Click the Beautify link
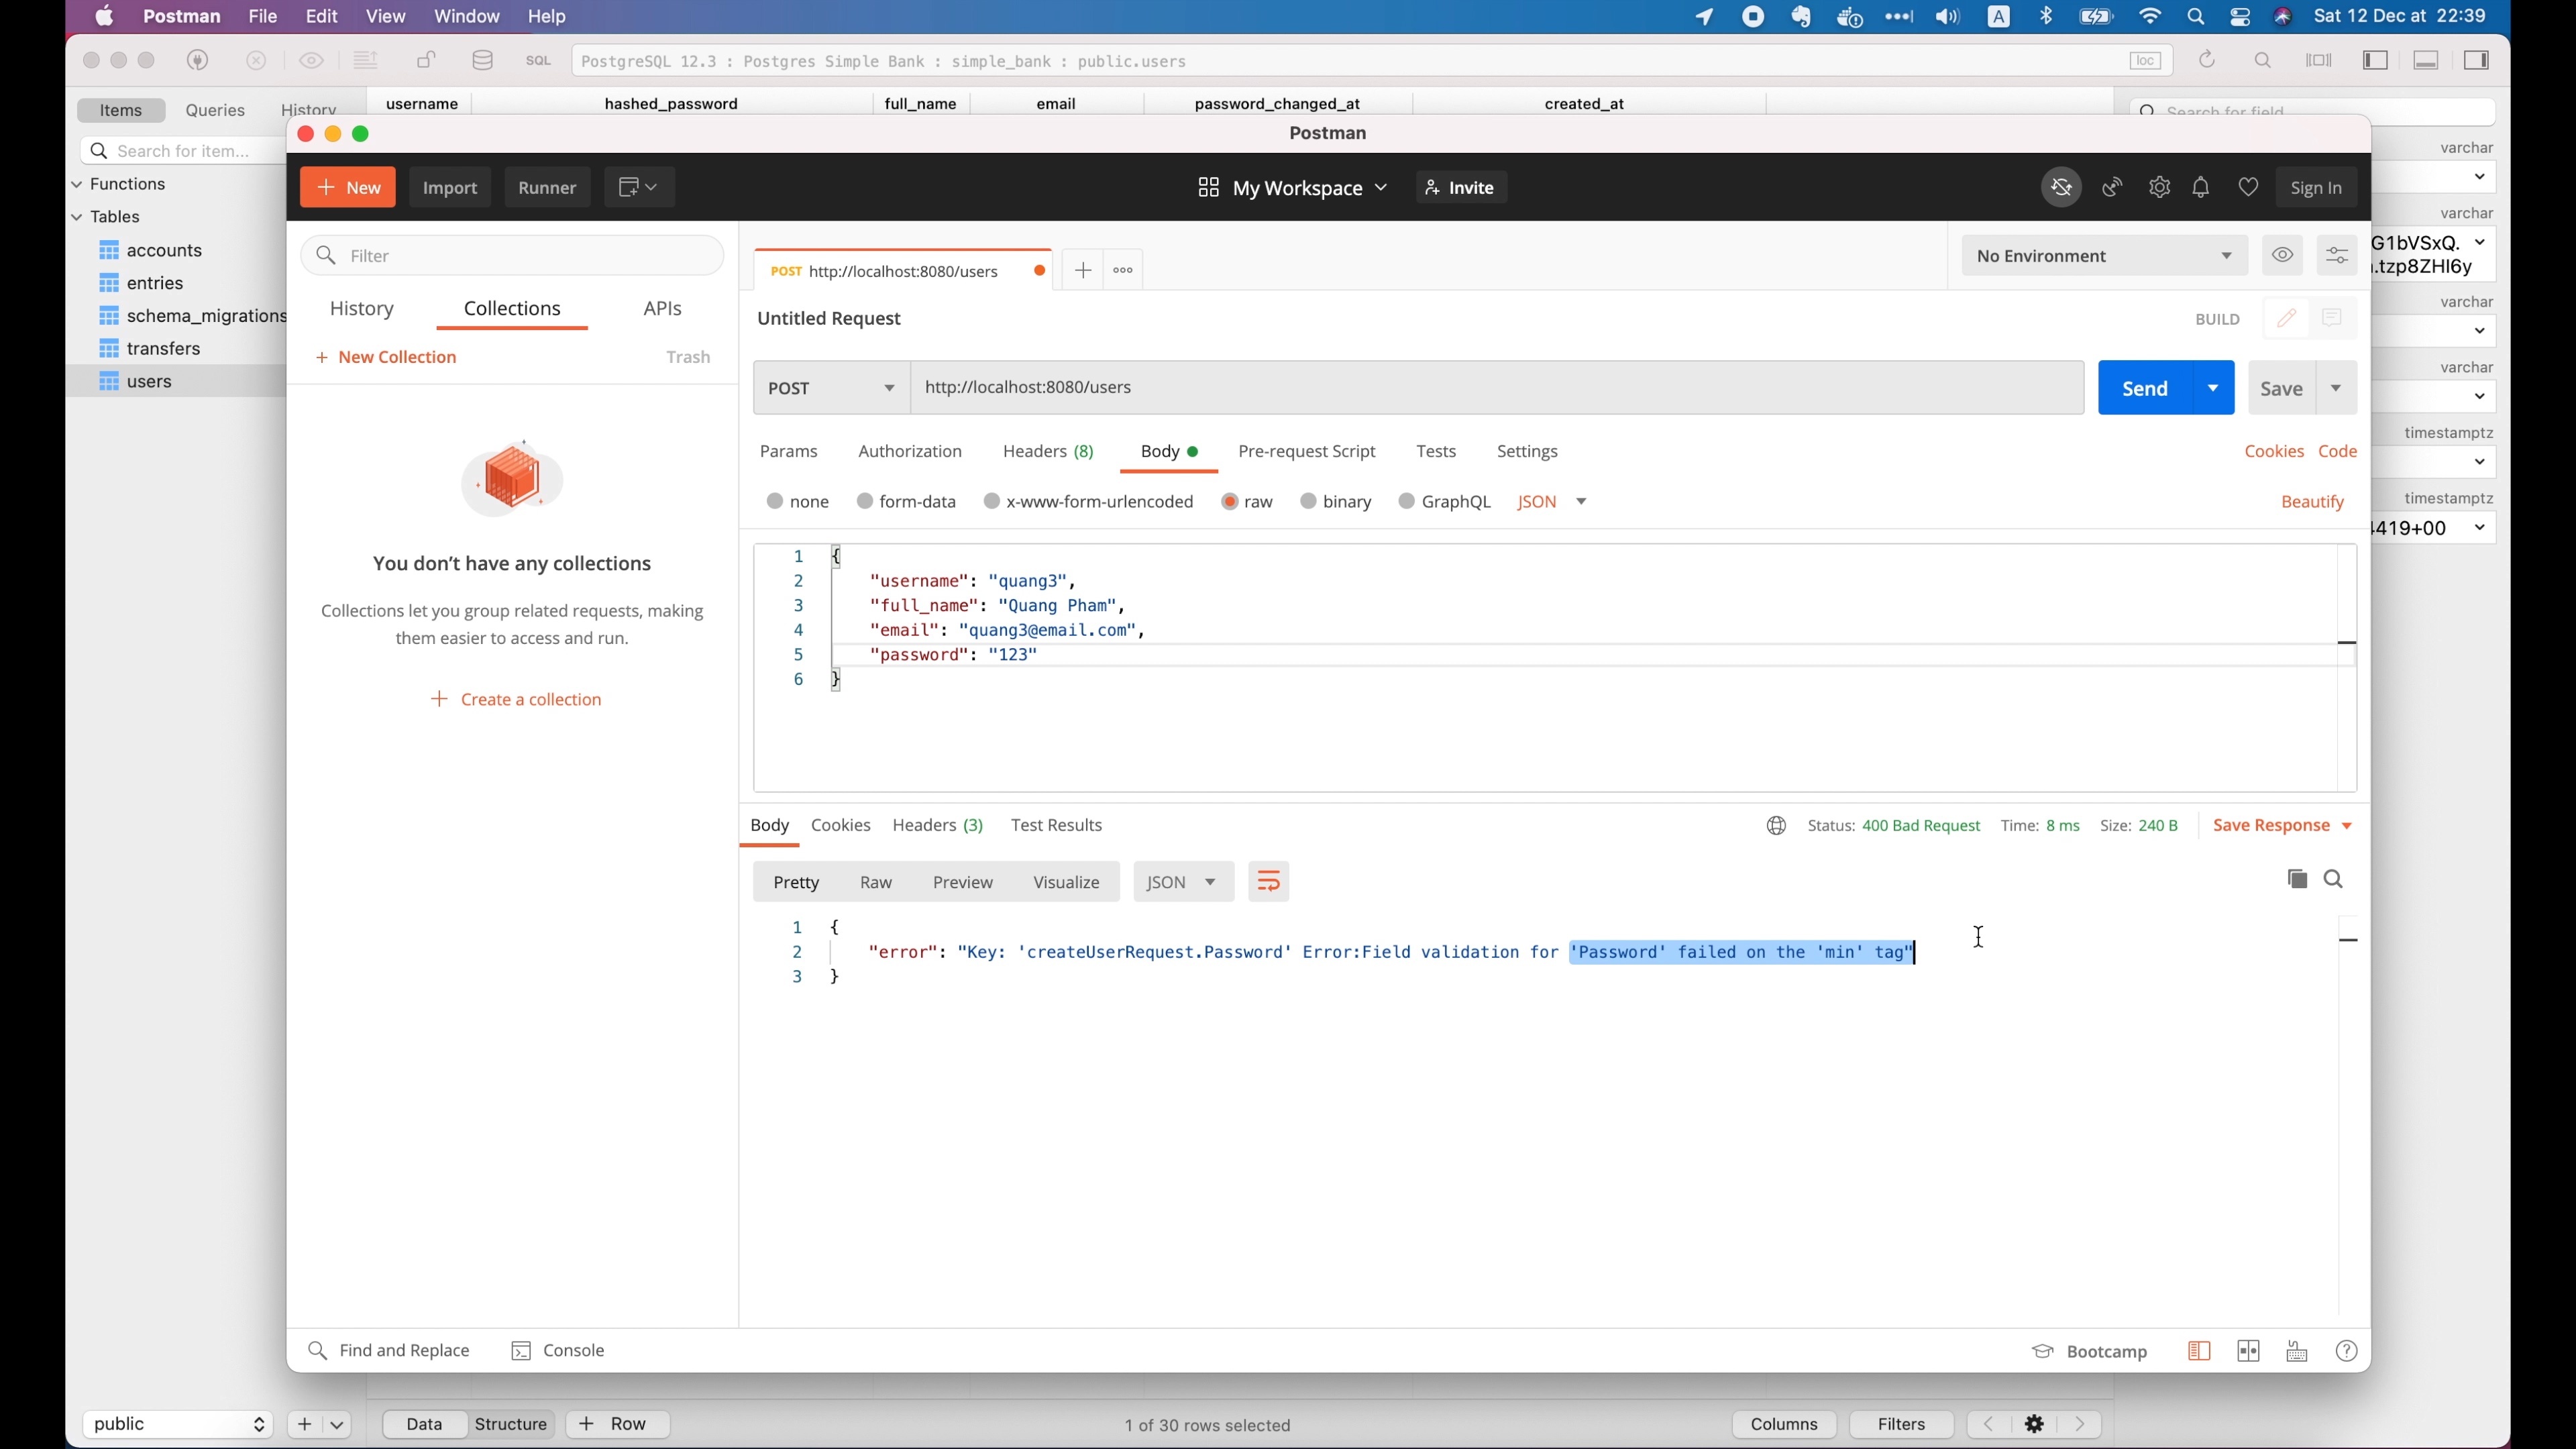 coord(2312,501)
